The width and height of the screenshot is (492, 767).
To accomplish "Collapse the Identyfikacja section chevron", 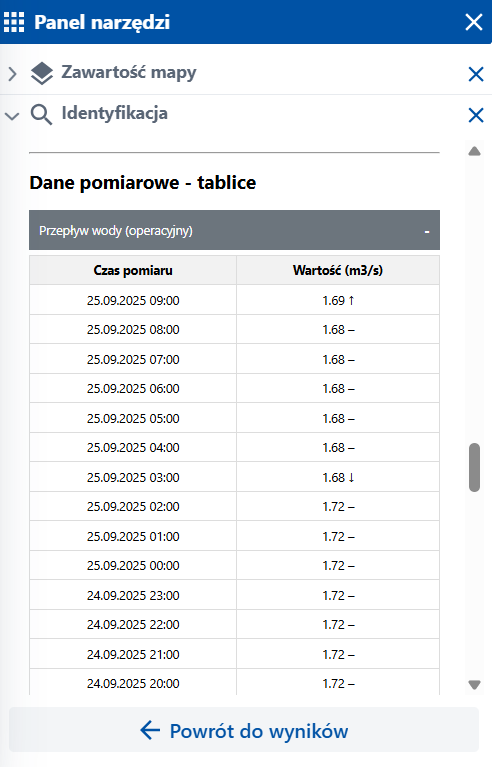I will (x=12, y=116).
